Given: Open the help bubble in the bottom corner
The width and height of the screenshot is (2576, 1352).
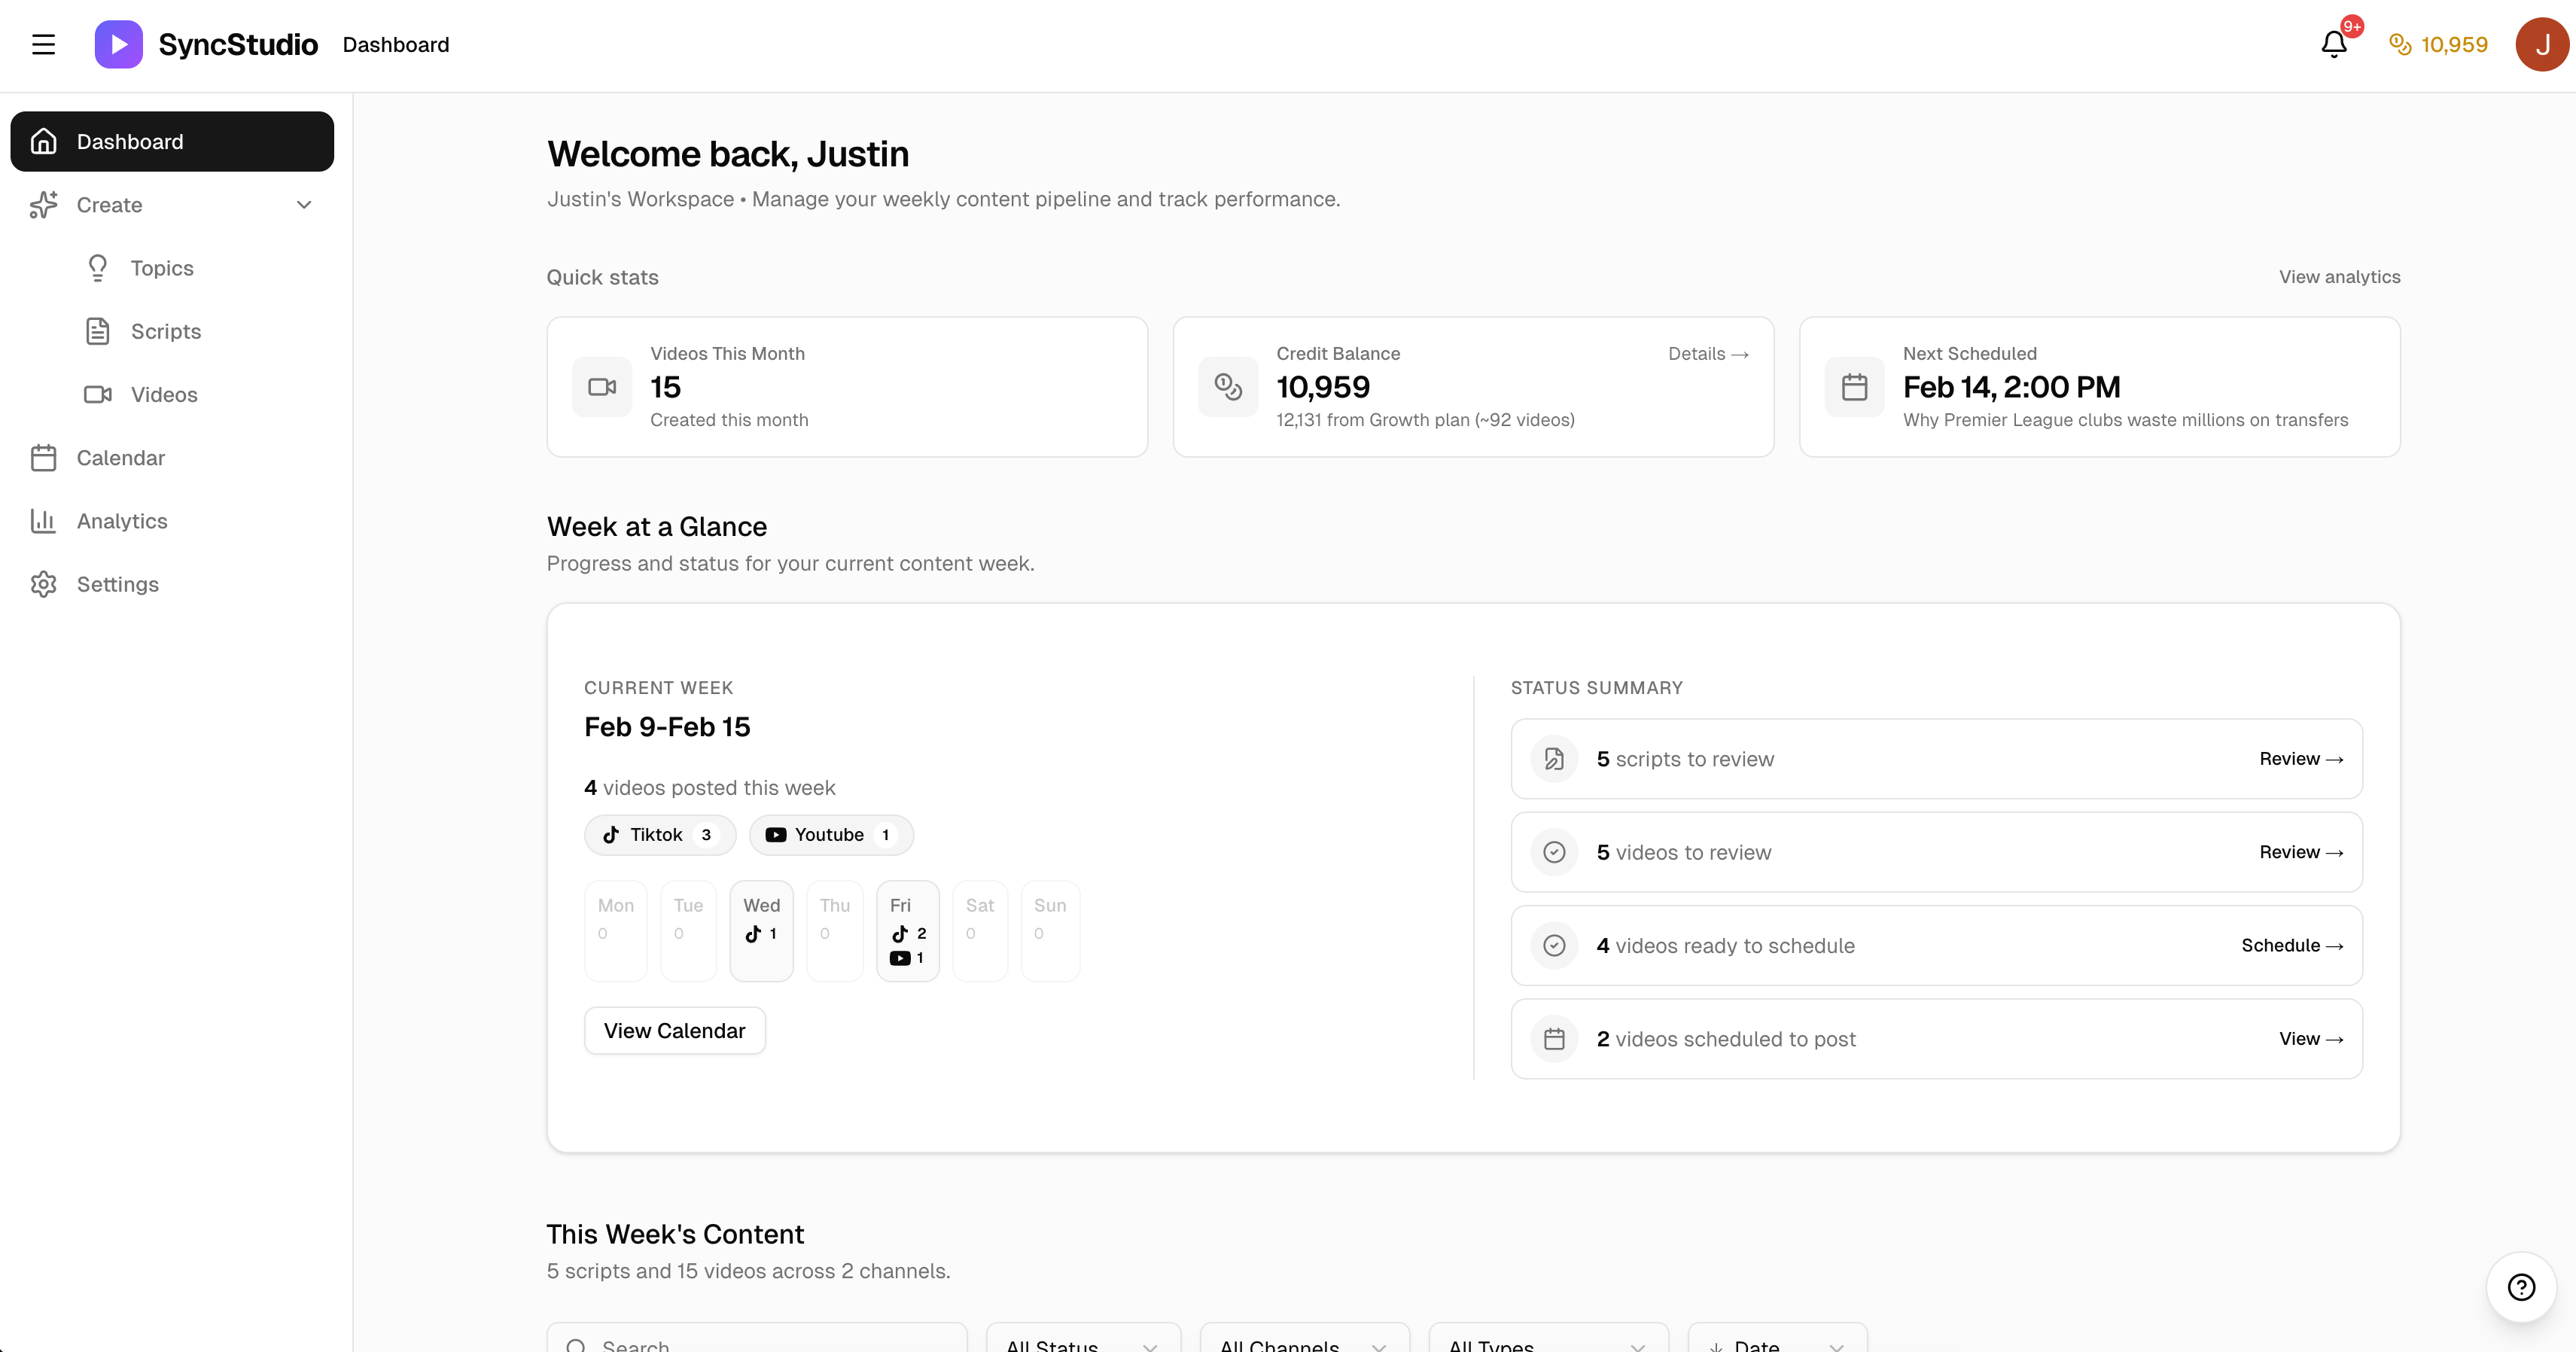Looking at the screenshot, I should pos(2521,1287).
